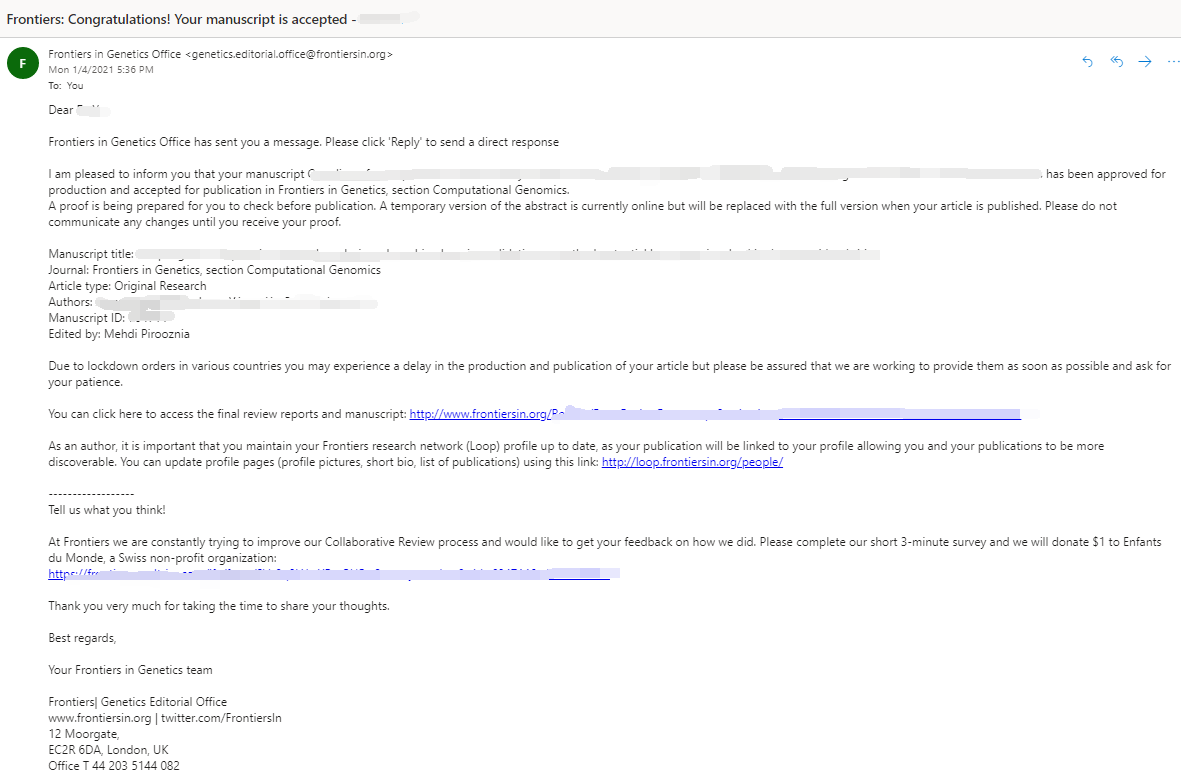This screenshot has width=1181, height=782.
Task: Click the Reply arrow icon
Action: [x=1087, y=62]
